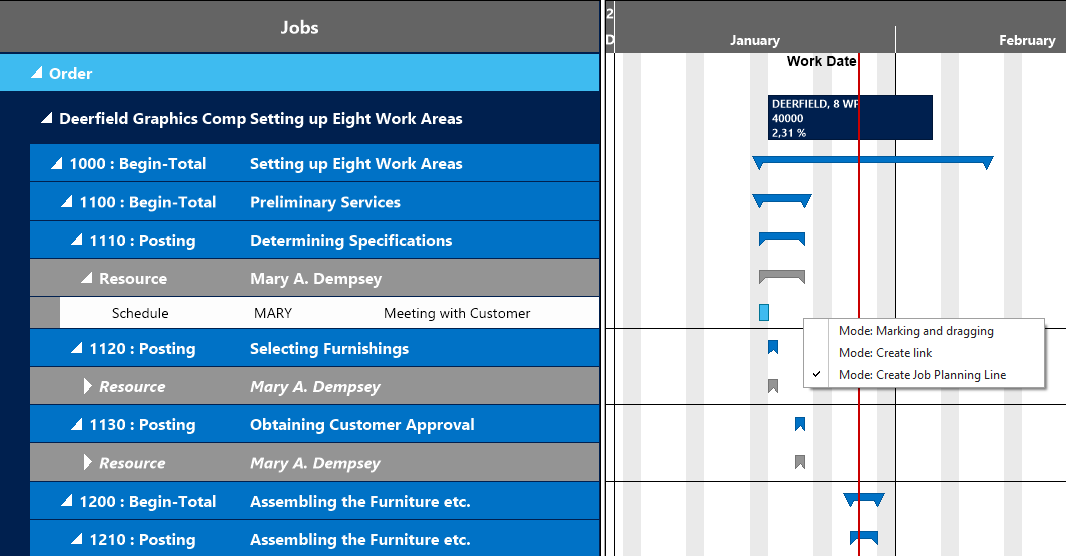
Task: Click the February month header
Action: (x=1026, y=41)
